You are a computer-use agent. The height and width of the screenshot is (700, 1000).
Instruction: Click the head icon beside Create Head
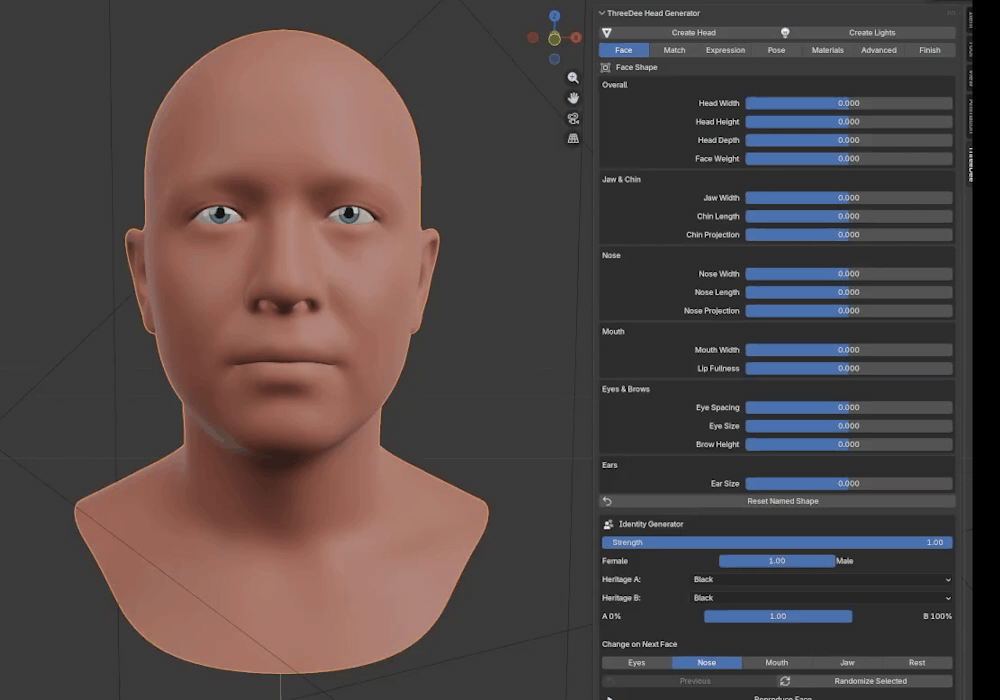pos(607,33)
